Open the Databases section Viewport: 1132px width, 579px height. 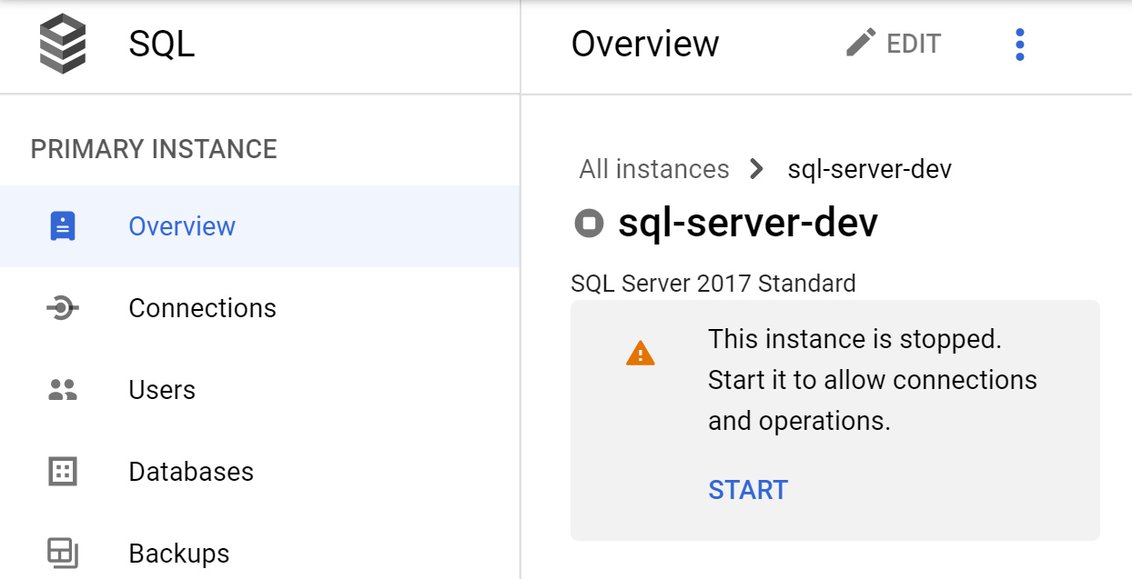260,471
